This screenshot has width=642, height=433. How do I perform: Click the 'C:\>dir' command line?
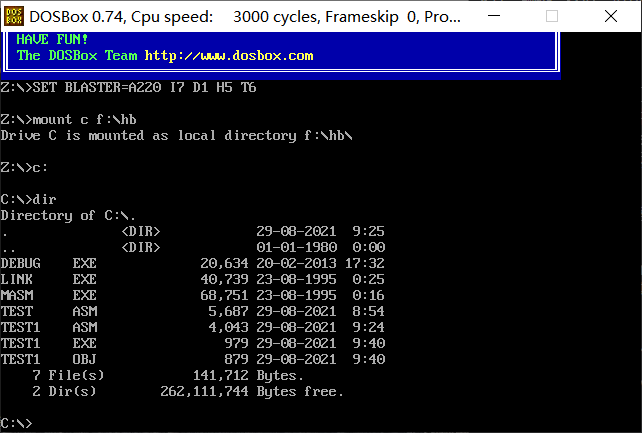point(28,199)
